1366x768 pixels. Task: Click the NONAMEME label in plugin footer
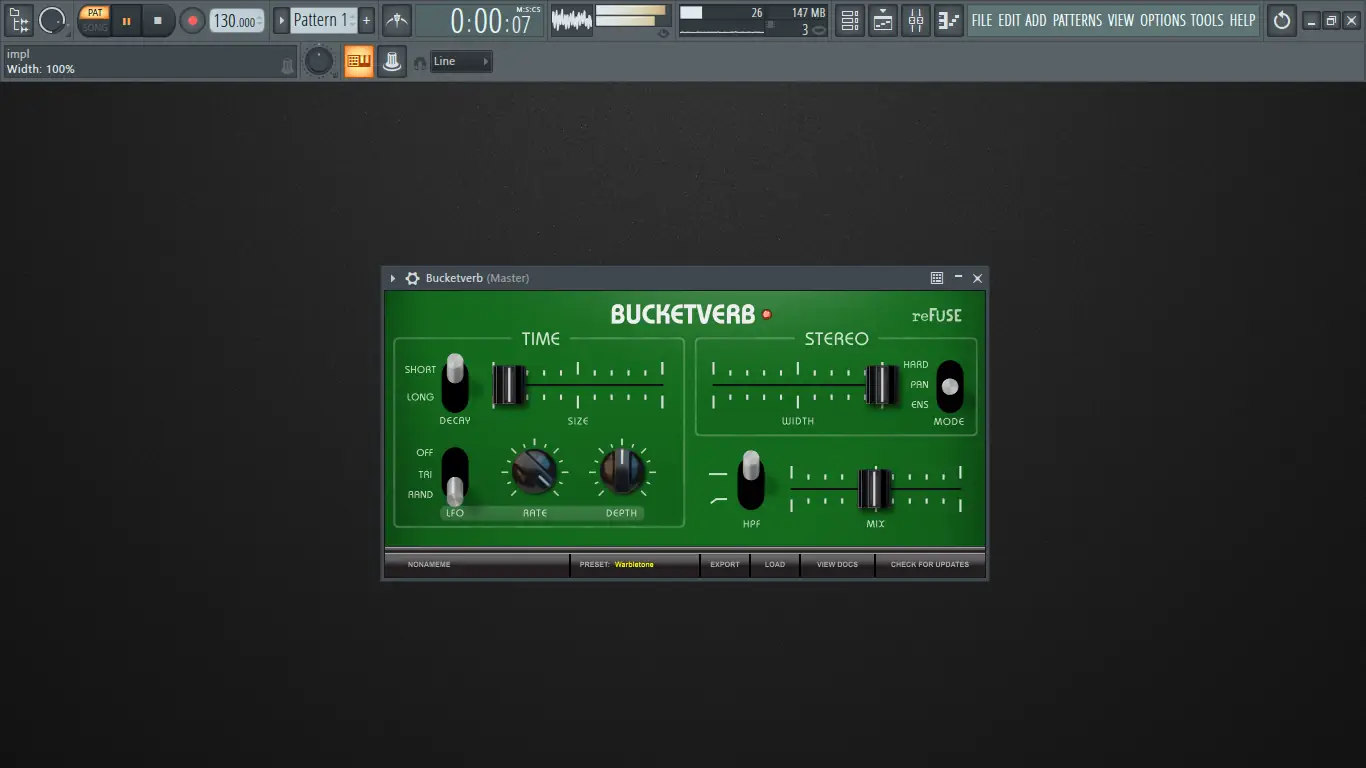(429, 565)
